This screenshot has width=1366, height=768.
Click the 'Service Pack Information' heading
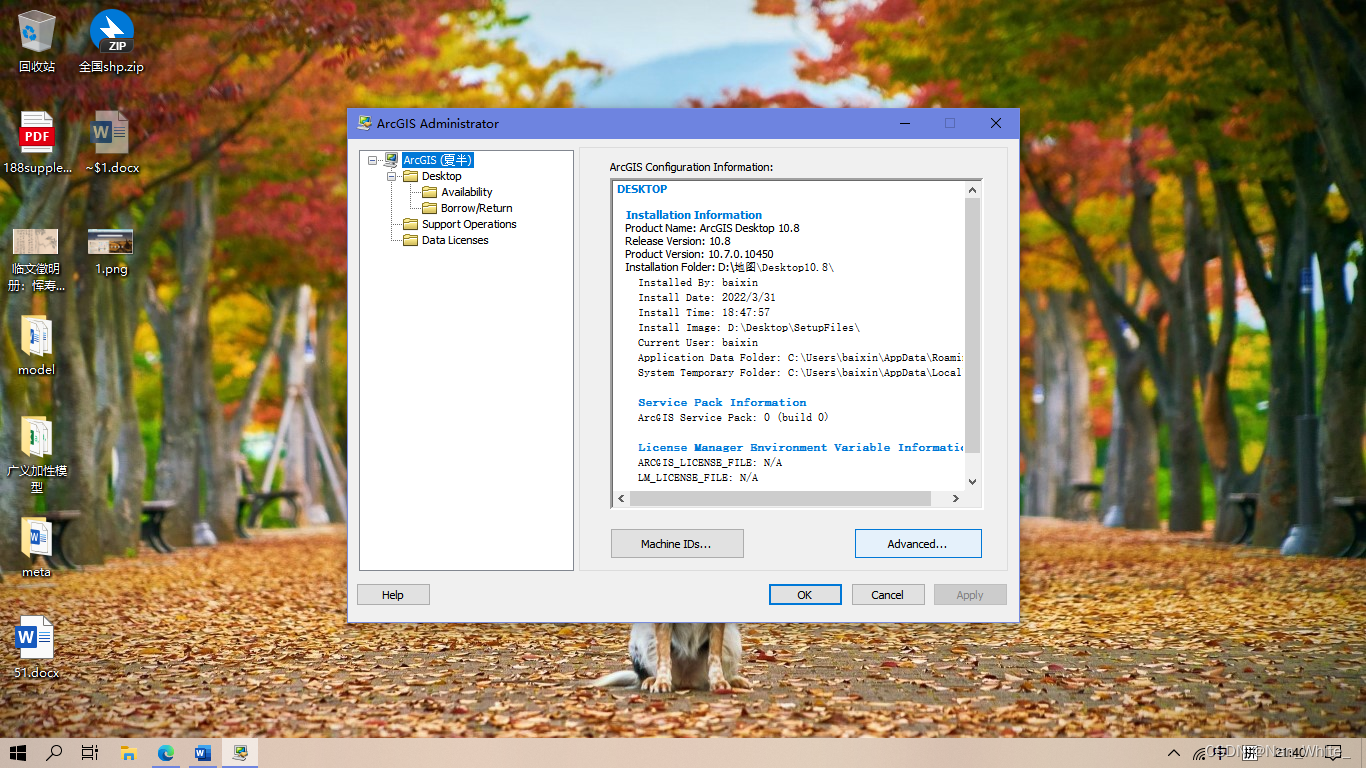point(722,403)
